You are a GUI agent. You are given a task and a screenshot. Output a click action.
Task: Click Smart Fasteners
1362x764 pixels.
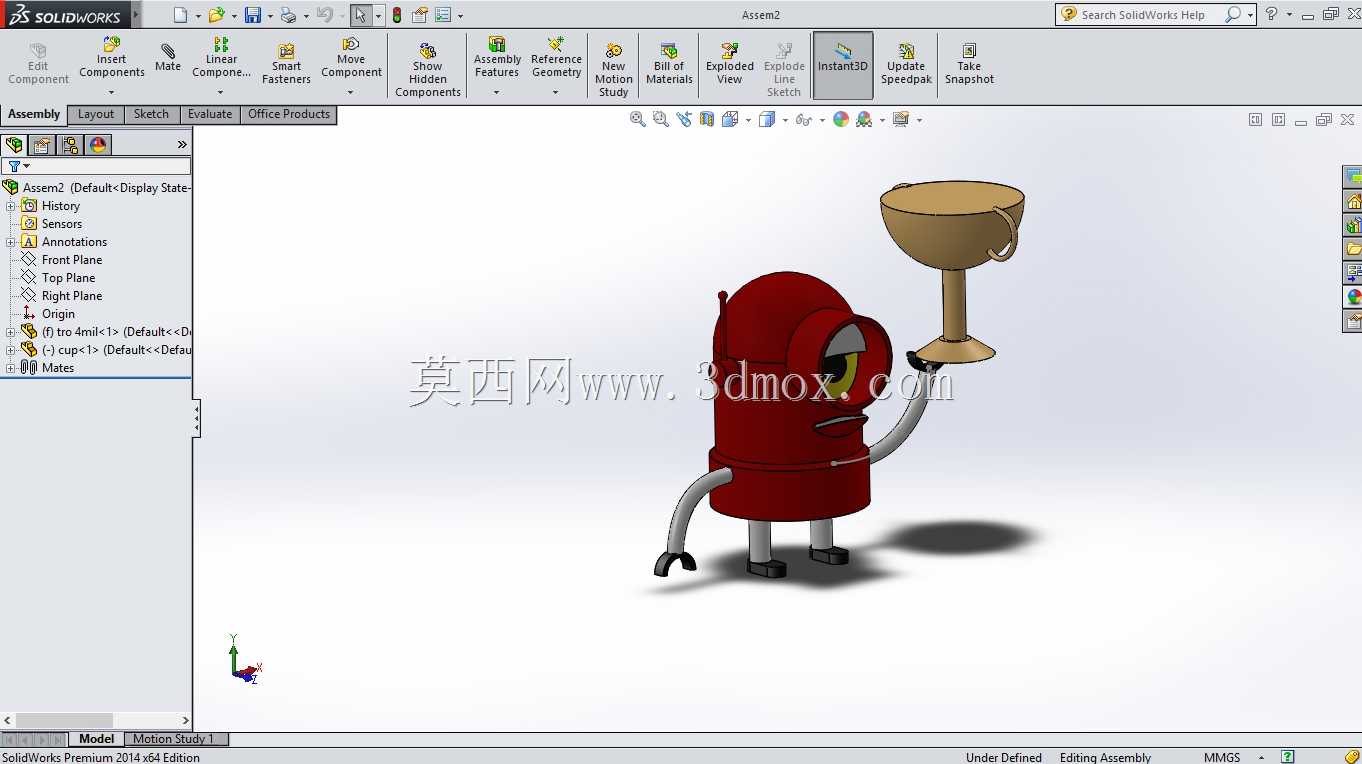[286, 64]
